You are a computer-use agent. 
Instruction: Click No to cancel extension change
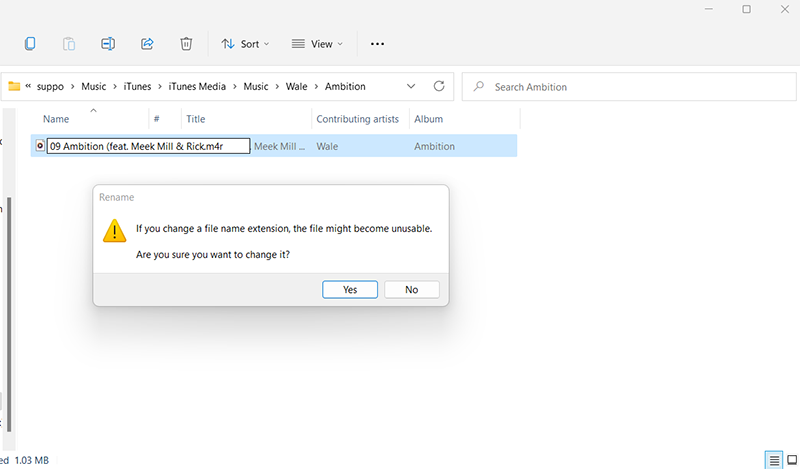411,289
